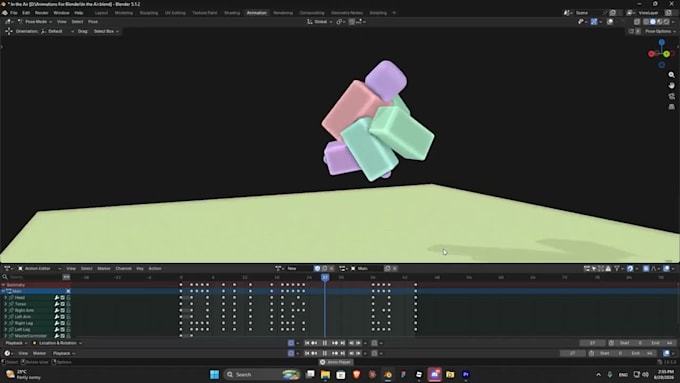Switch to Shading workspace tab

232,13
